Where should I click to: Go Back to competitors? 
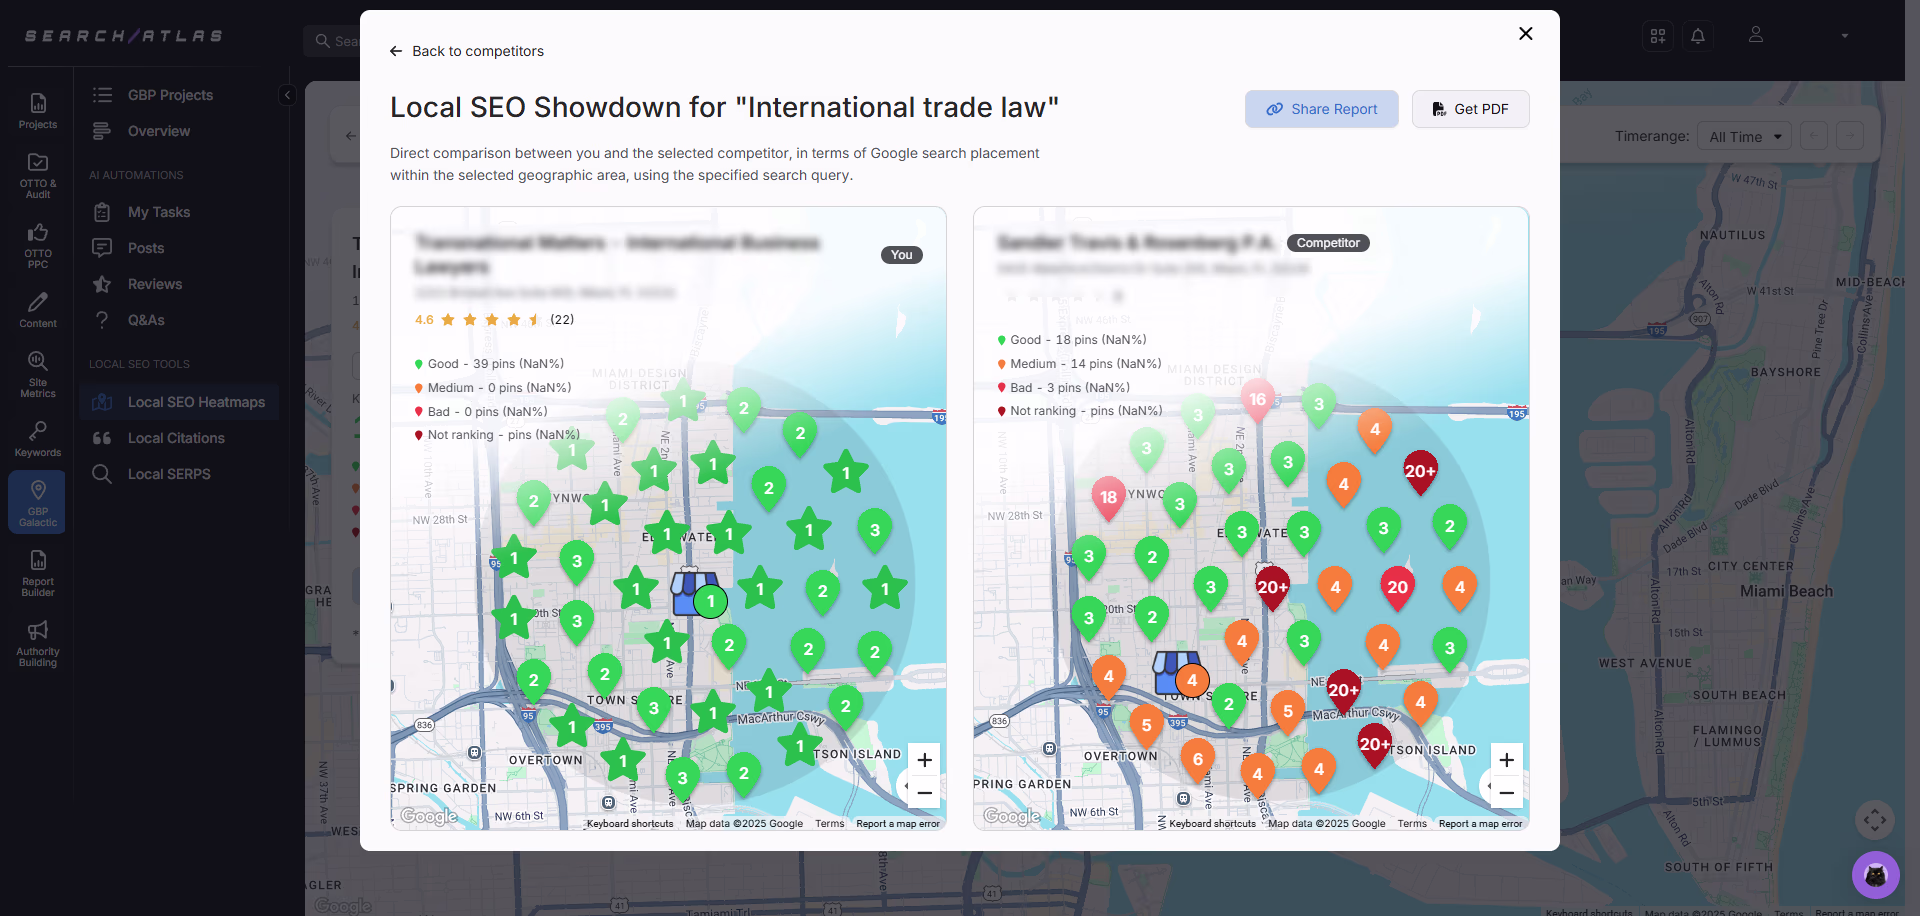pos(466,51)
